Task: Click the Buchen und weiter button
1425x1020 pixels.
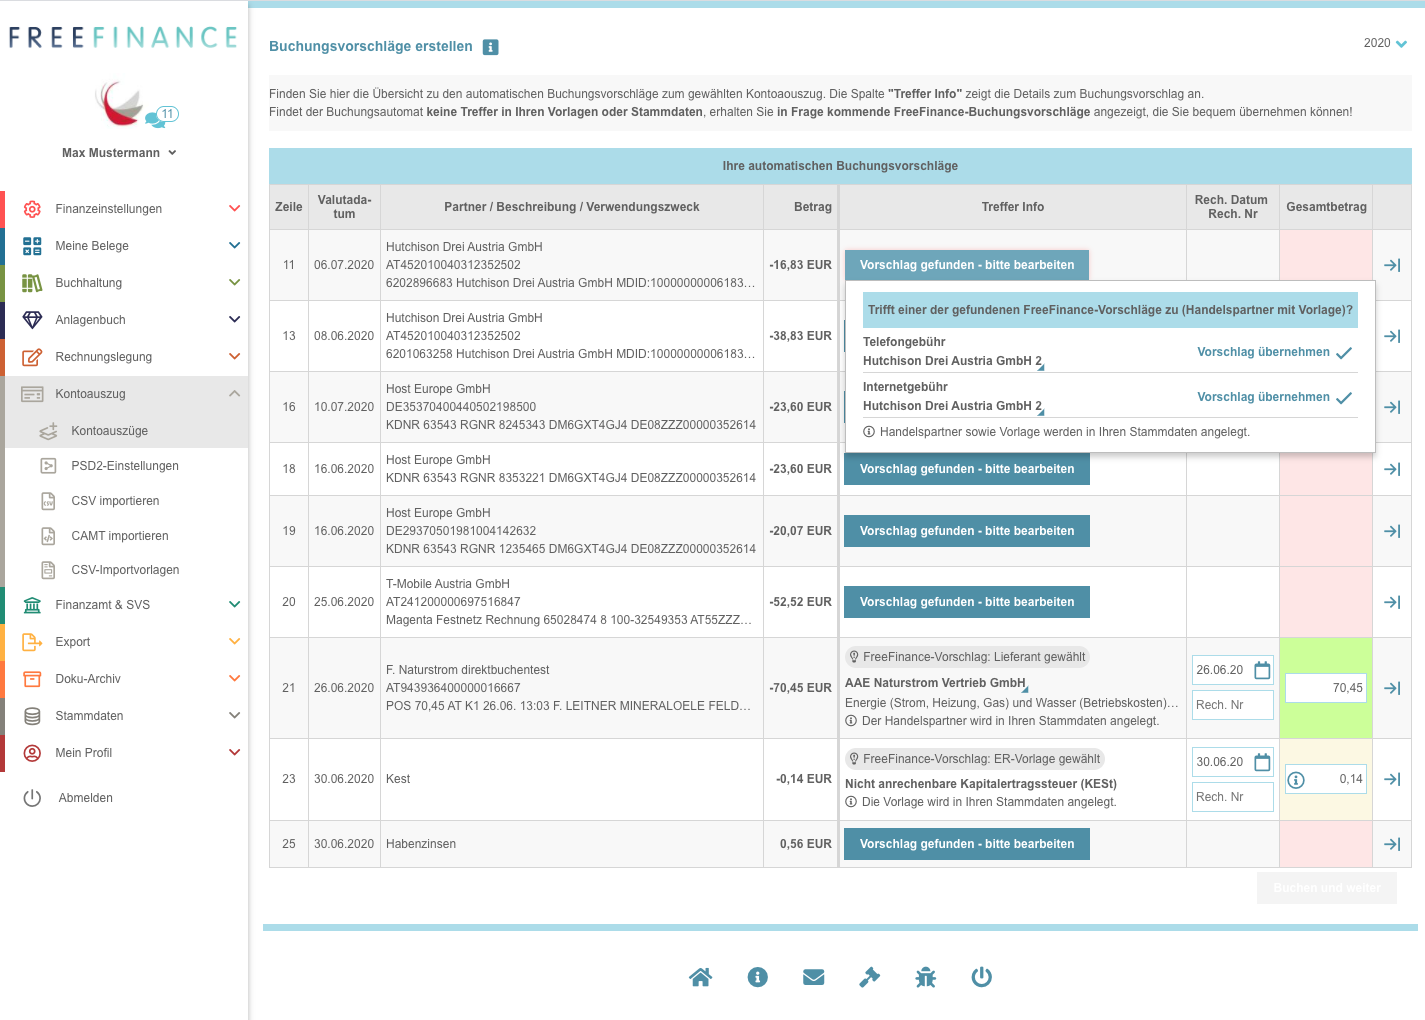Action: [x=1327, y=888]
